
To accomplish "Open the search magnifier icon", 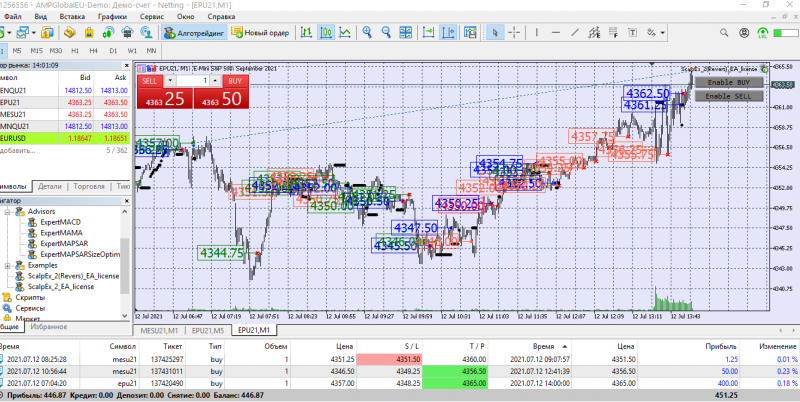I will 724,33.
